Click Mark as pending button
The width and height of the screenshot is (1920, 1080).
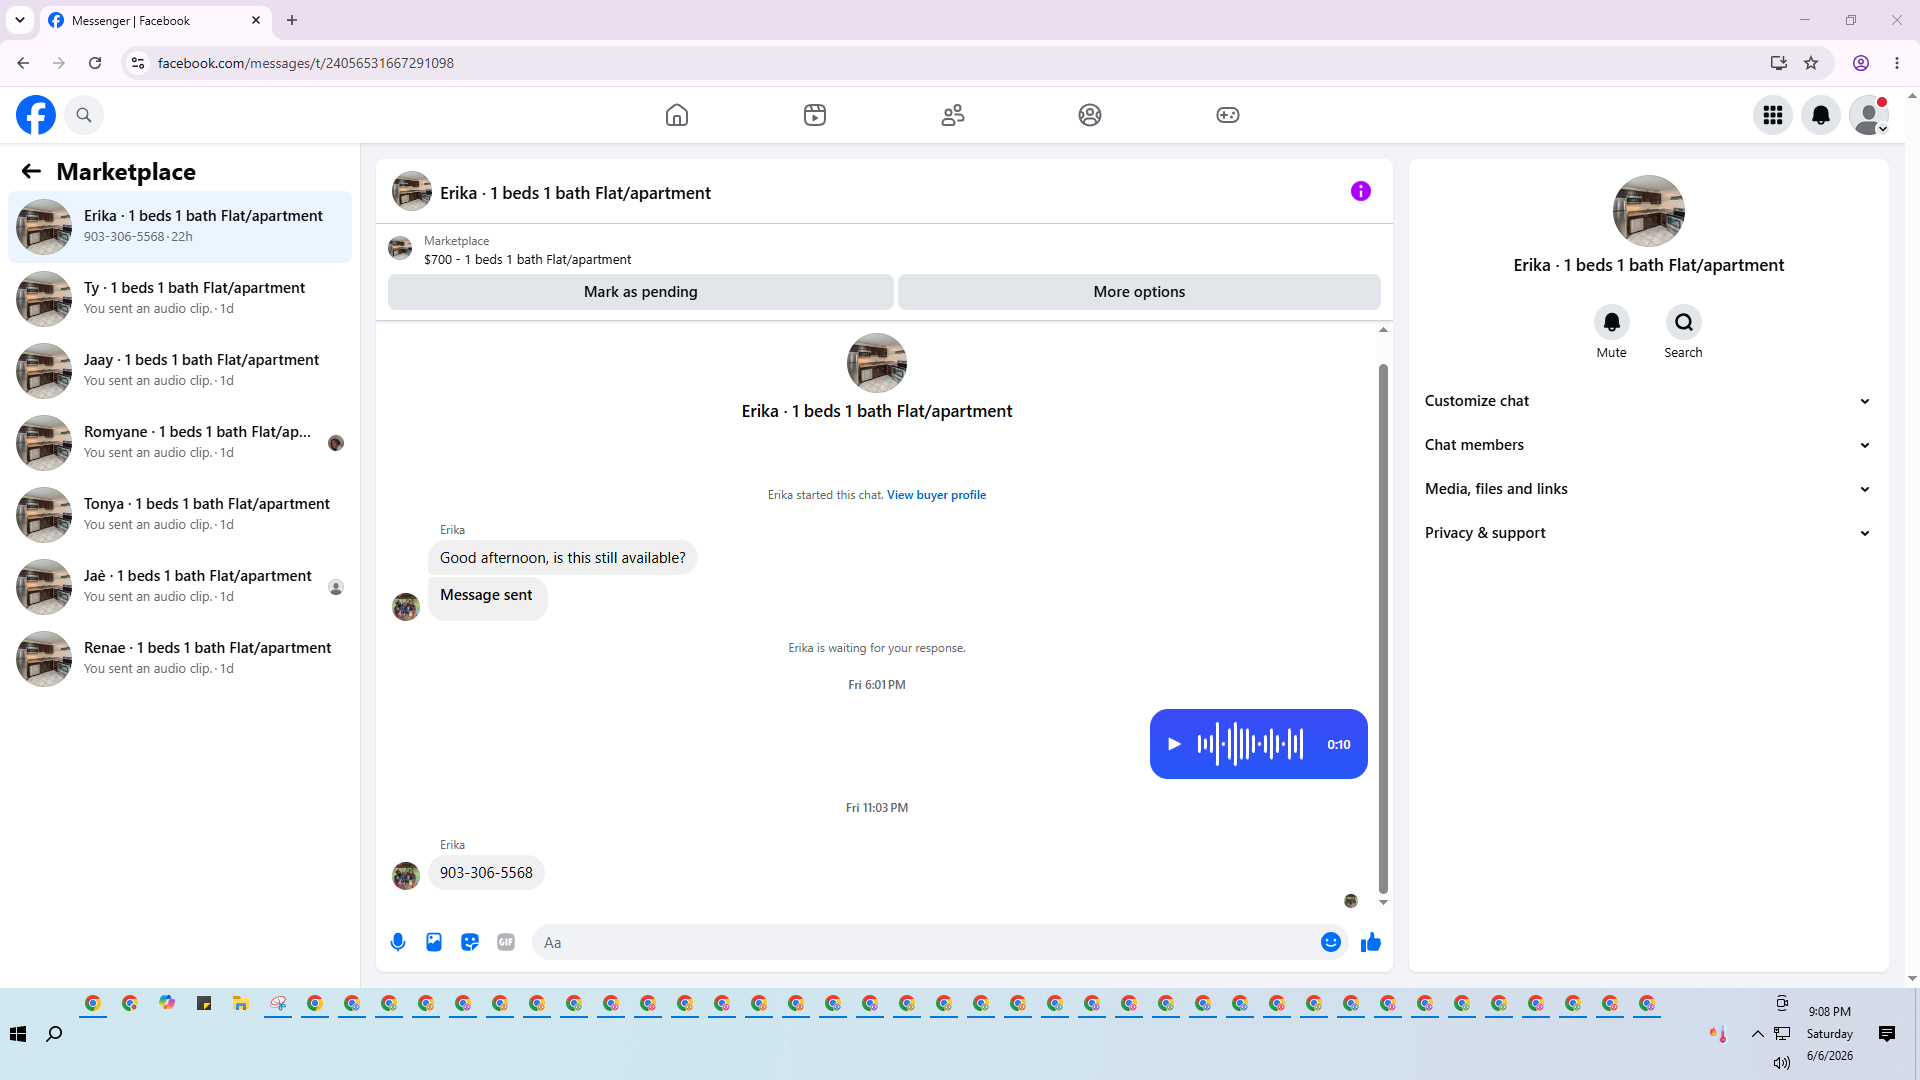tap(641, 292)
